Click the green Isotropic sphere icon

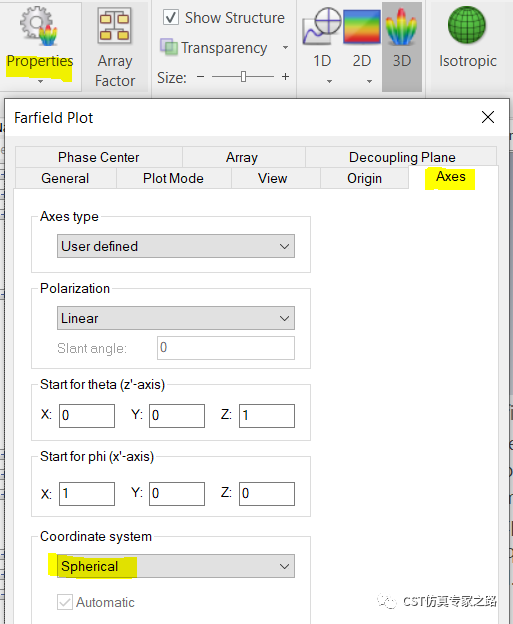click(x=467, y=25)
